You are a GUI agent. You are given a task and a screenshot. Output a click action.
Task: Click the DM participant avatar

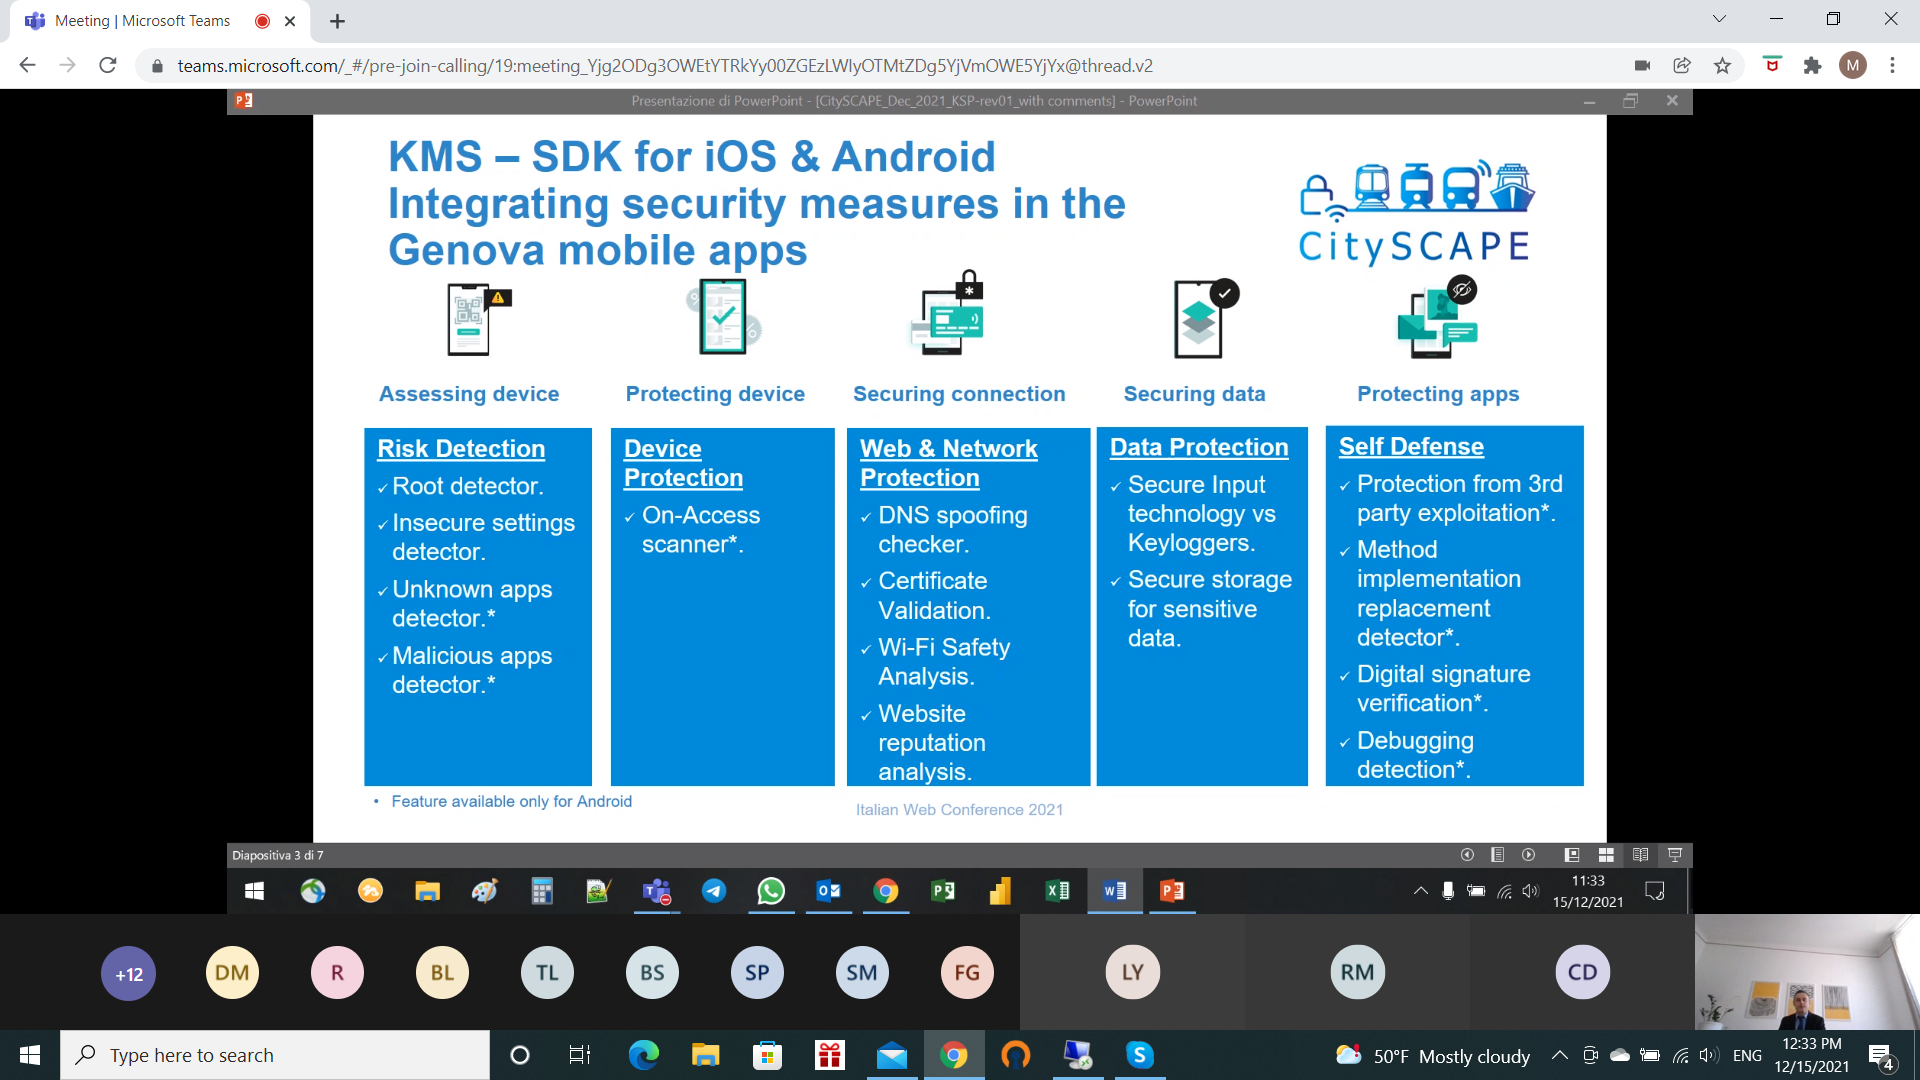(x=232, y=973)
